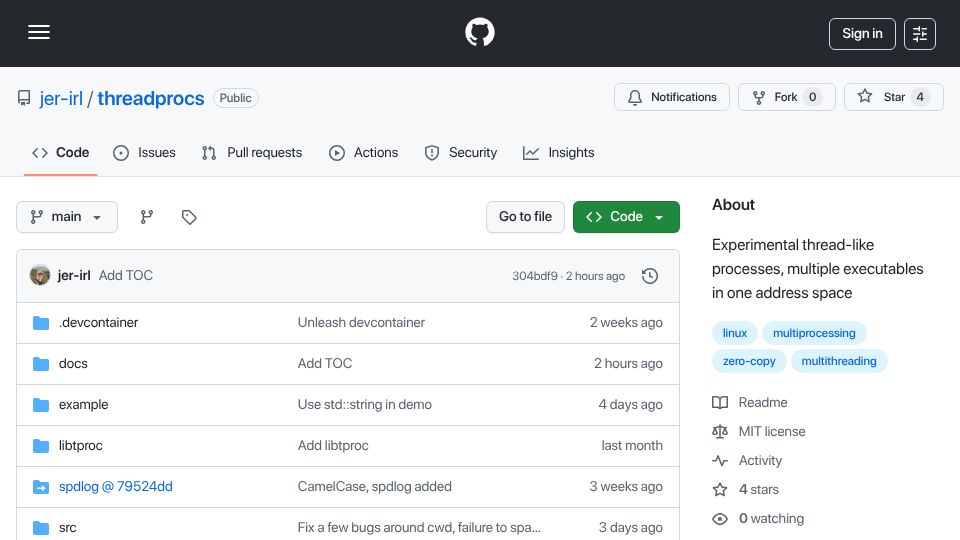This screenshot has height=540, width=960.
Task: Open the appearance settings sliders icon
Action: (x=920, y=34)
